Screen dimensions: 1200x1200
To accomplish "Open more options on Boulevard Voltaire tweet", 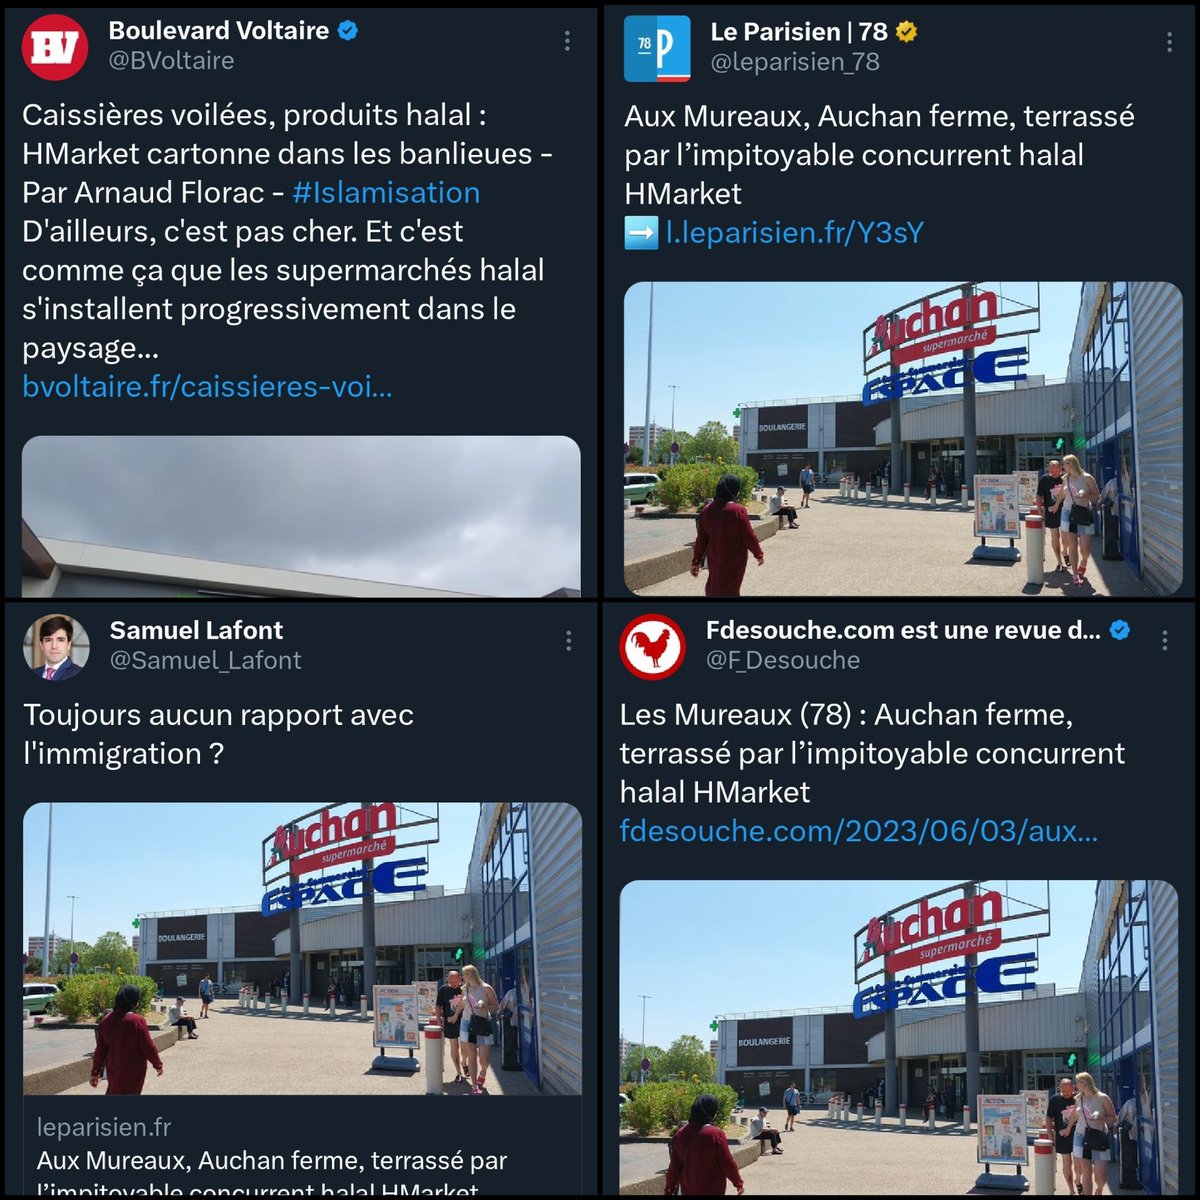I will click(567, 41).
